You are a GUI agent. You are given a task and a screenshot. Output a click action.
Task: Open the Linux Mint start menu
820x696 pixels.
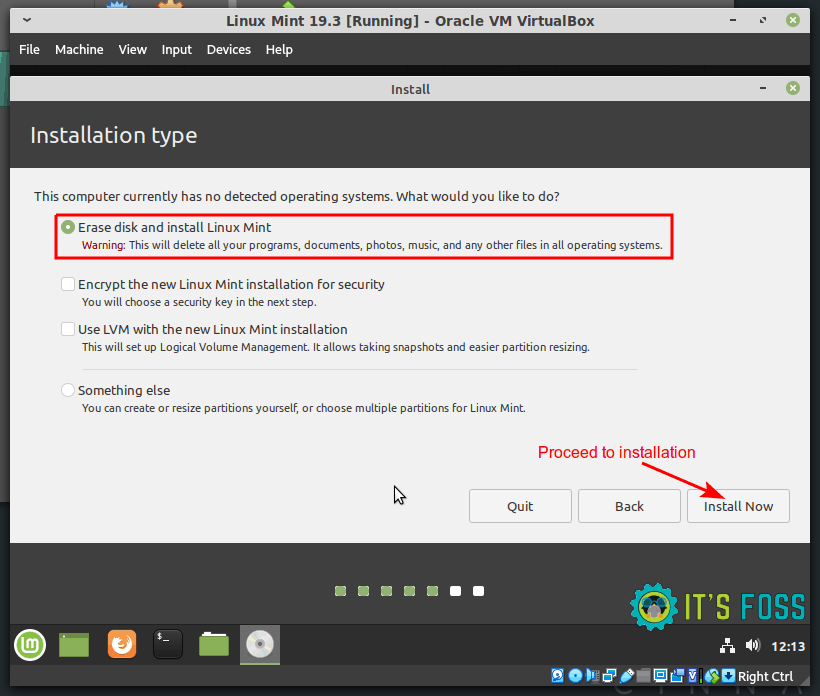[29, 645]
